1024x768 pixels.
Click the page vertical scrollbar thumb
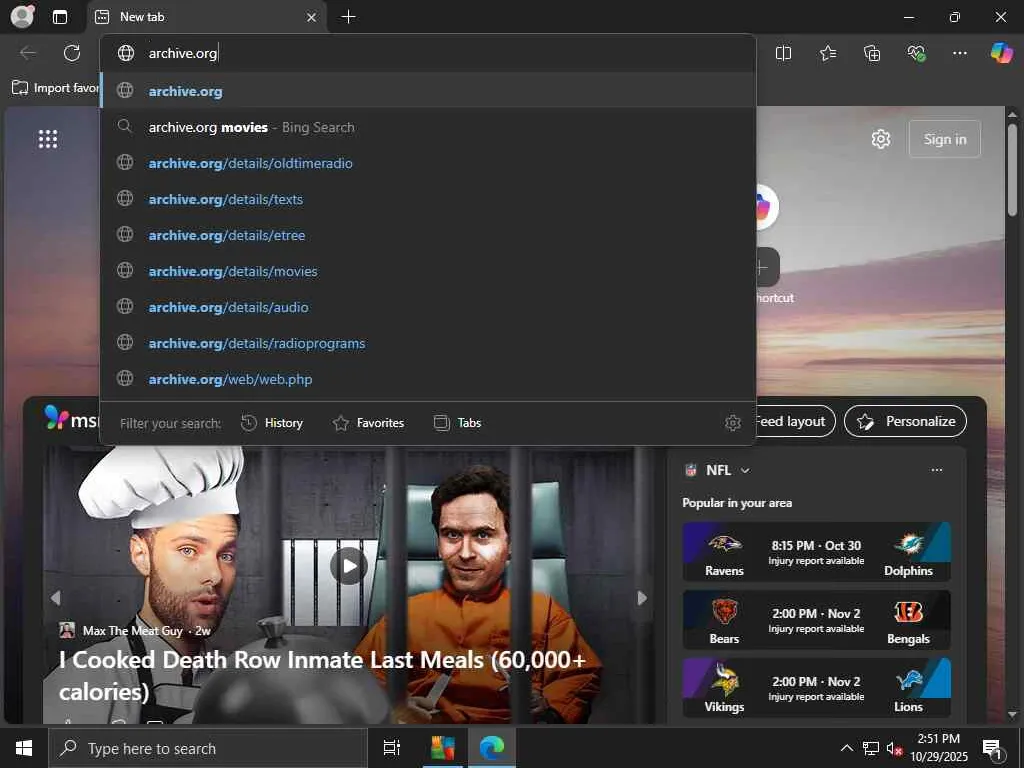click(1012, 170)
